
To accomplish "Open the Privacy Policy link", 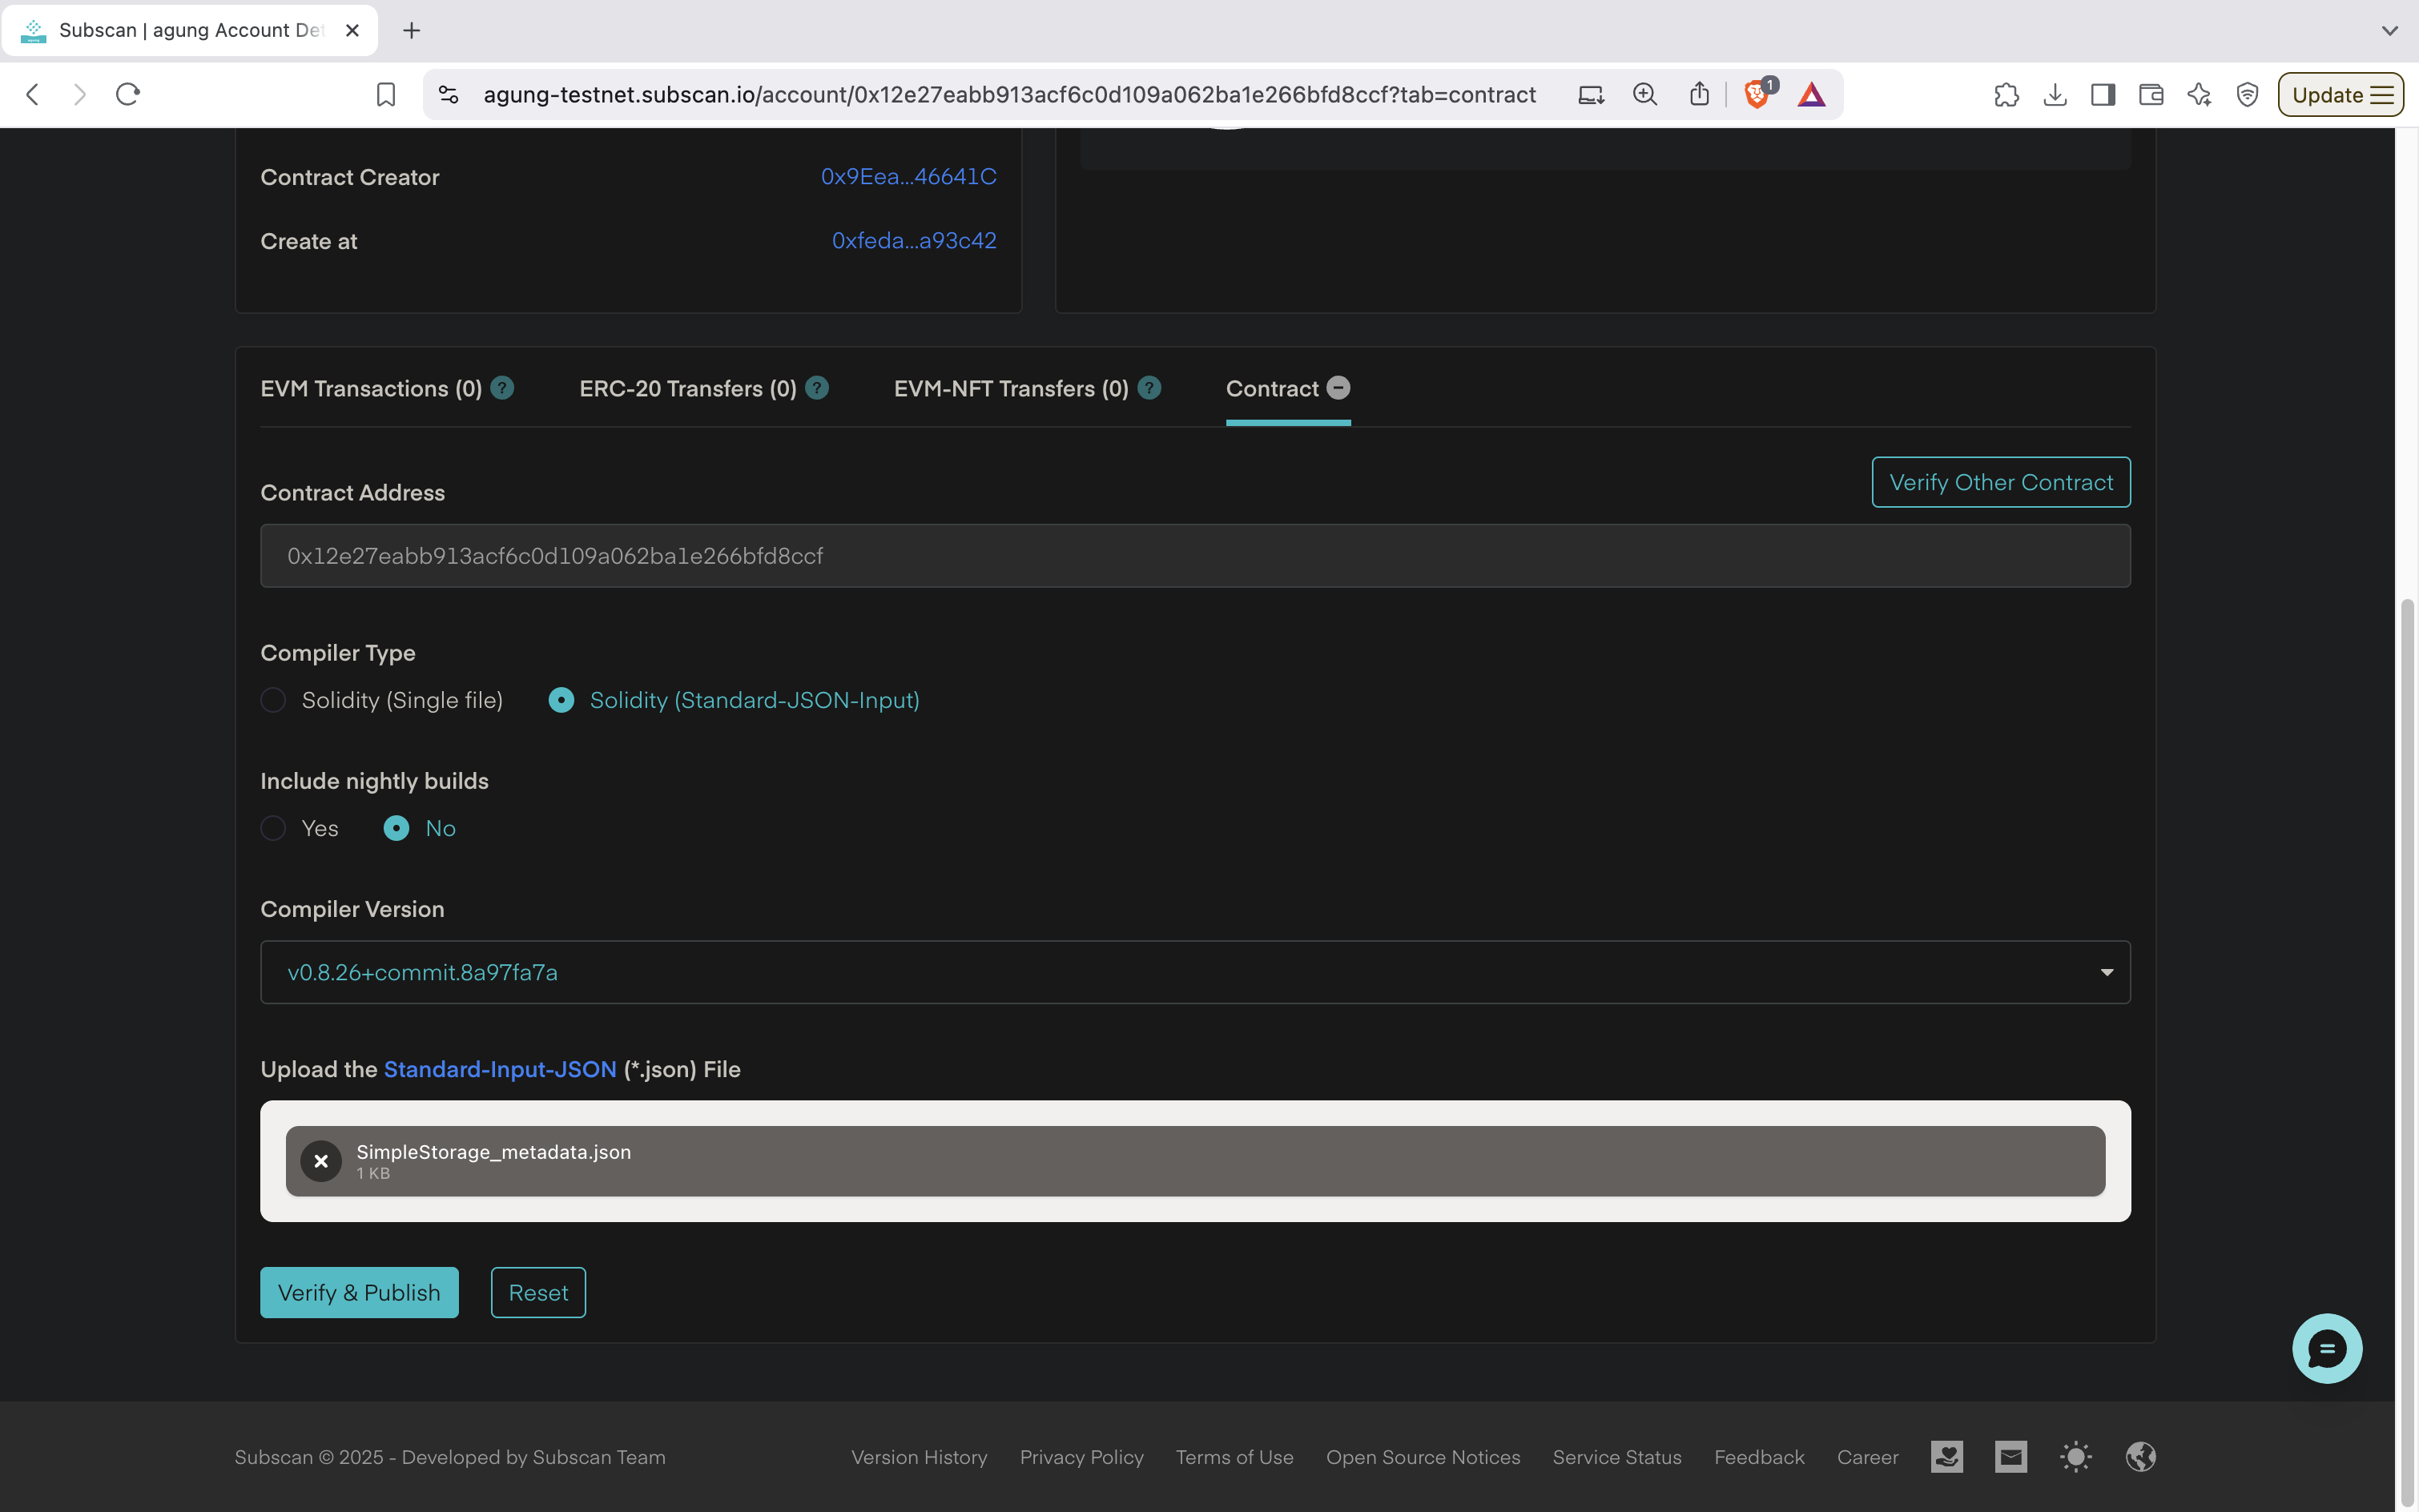I will click(x=1082, y=1457).
